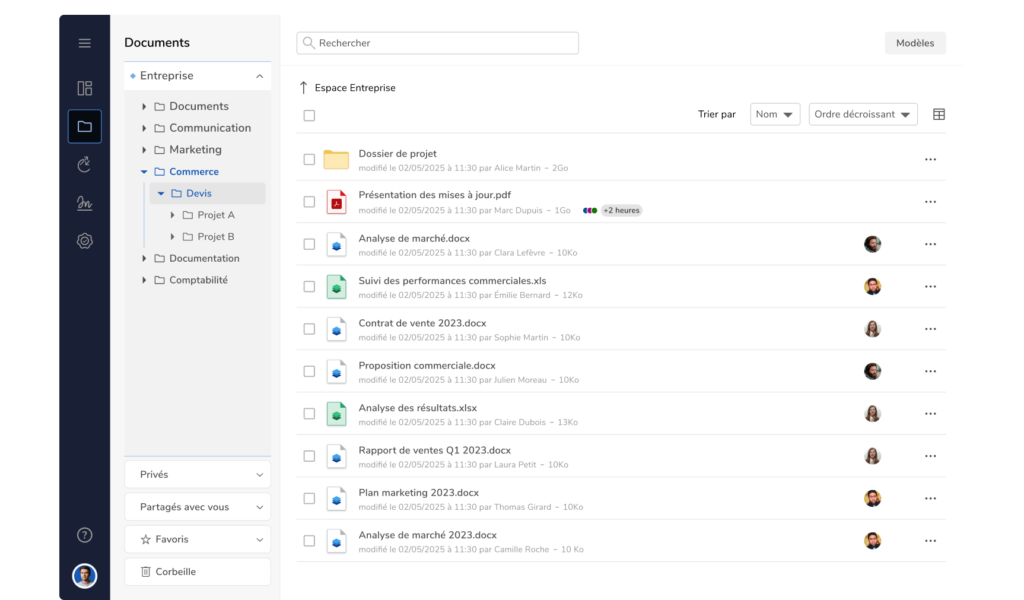
Task: Select Projet A folder in tree
Action: [x=215, y=215]
